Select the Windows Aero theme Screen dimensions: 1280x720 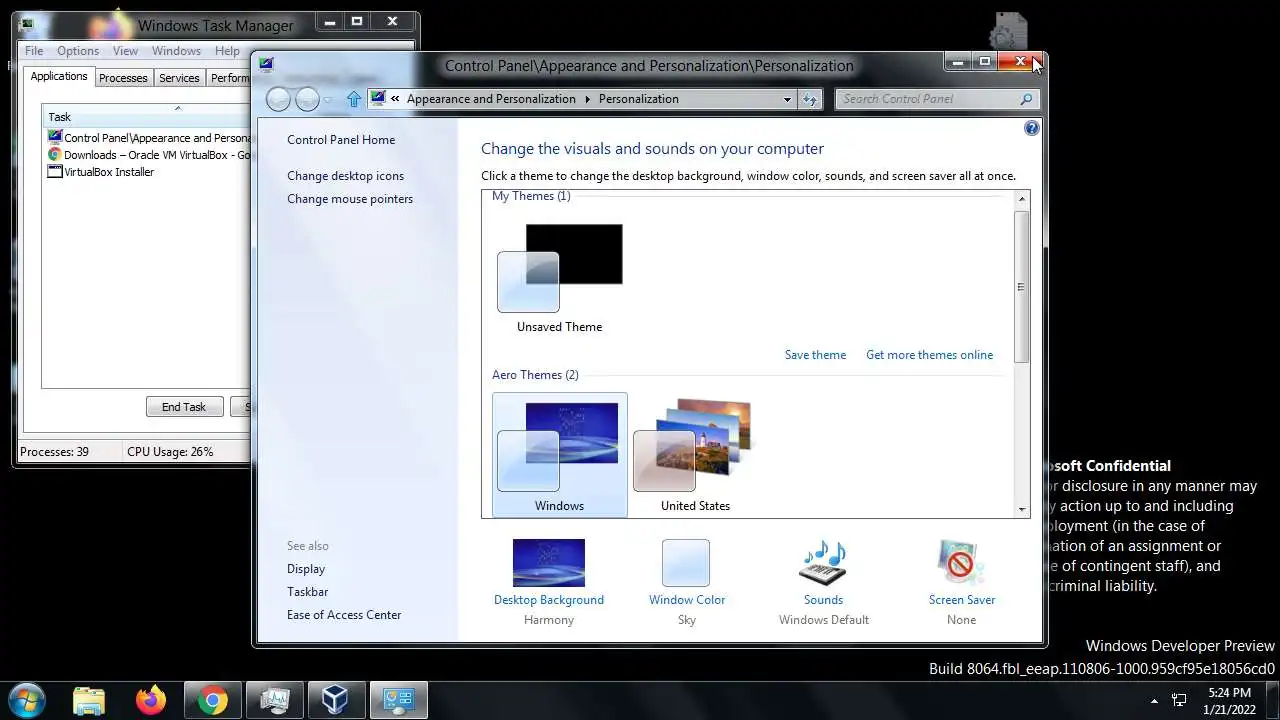pyautogui.click(x=560, y=455)
